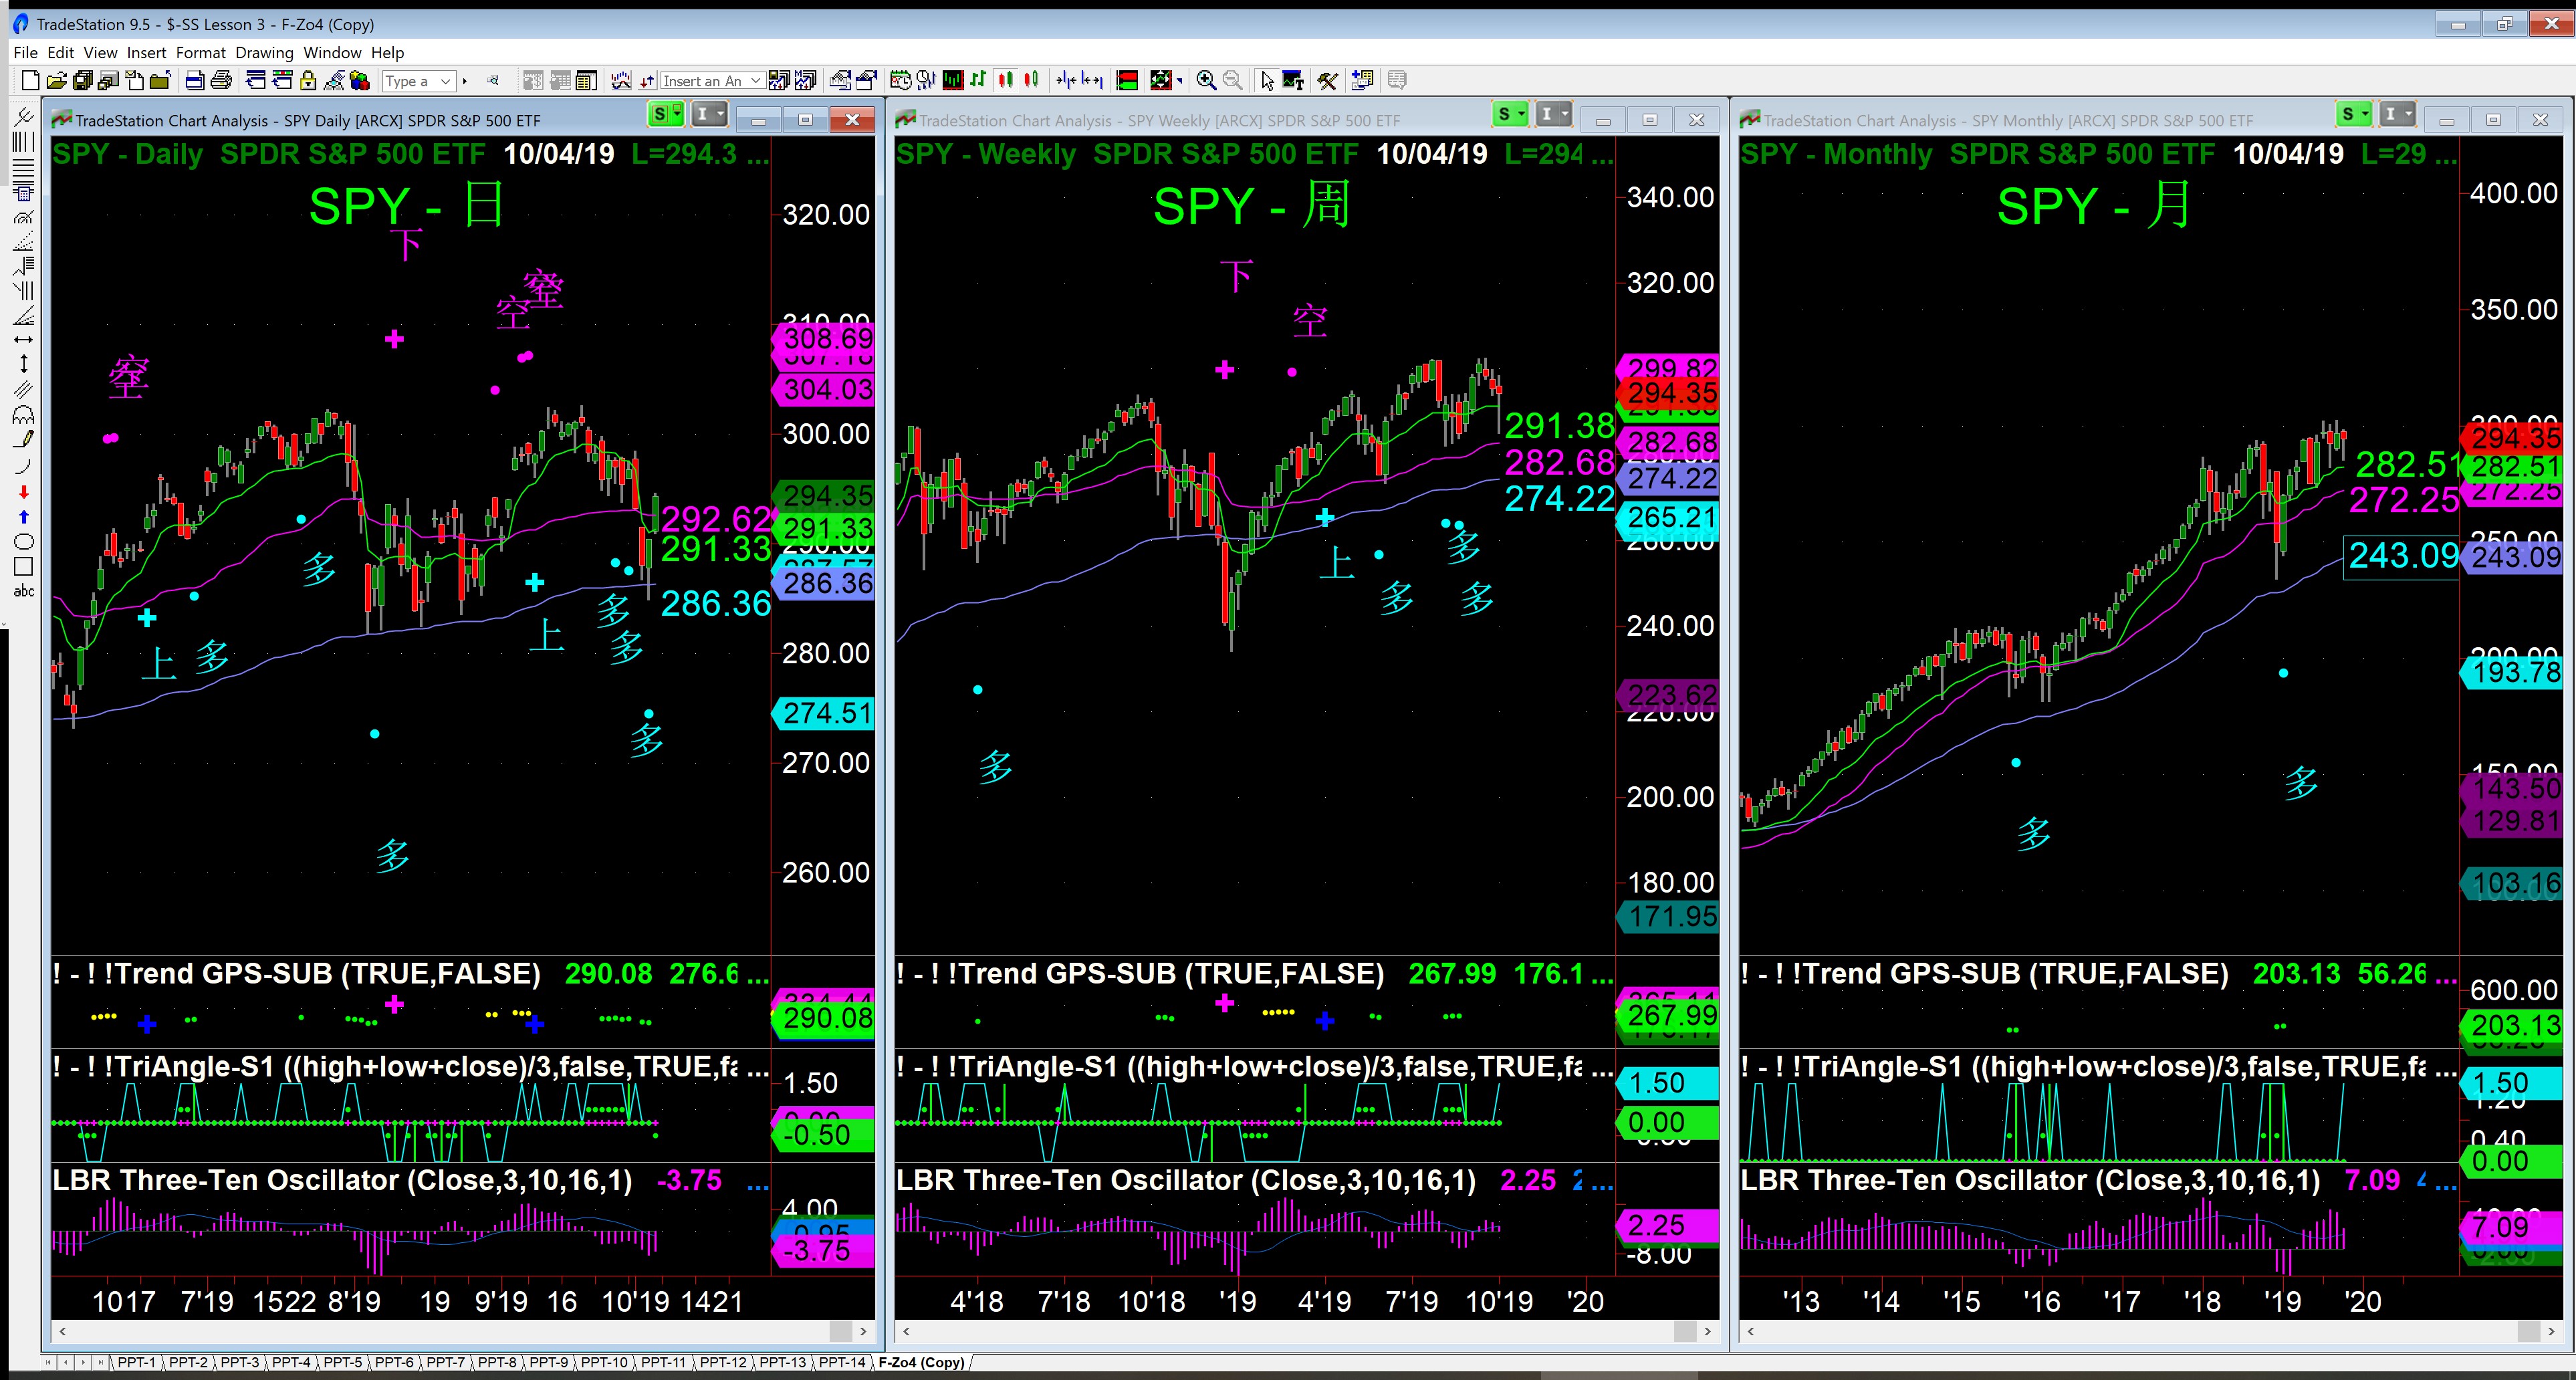Select the horizontal double-arrow drawing tool

[x=24, y=340]
